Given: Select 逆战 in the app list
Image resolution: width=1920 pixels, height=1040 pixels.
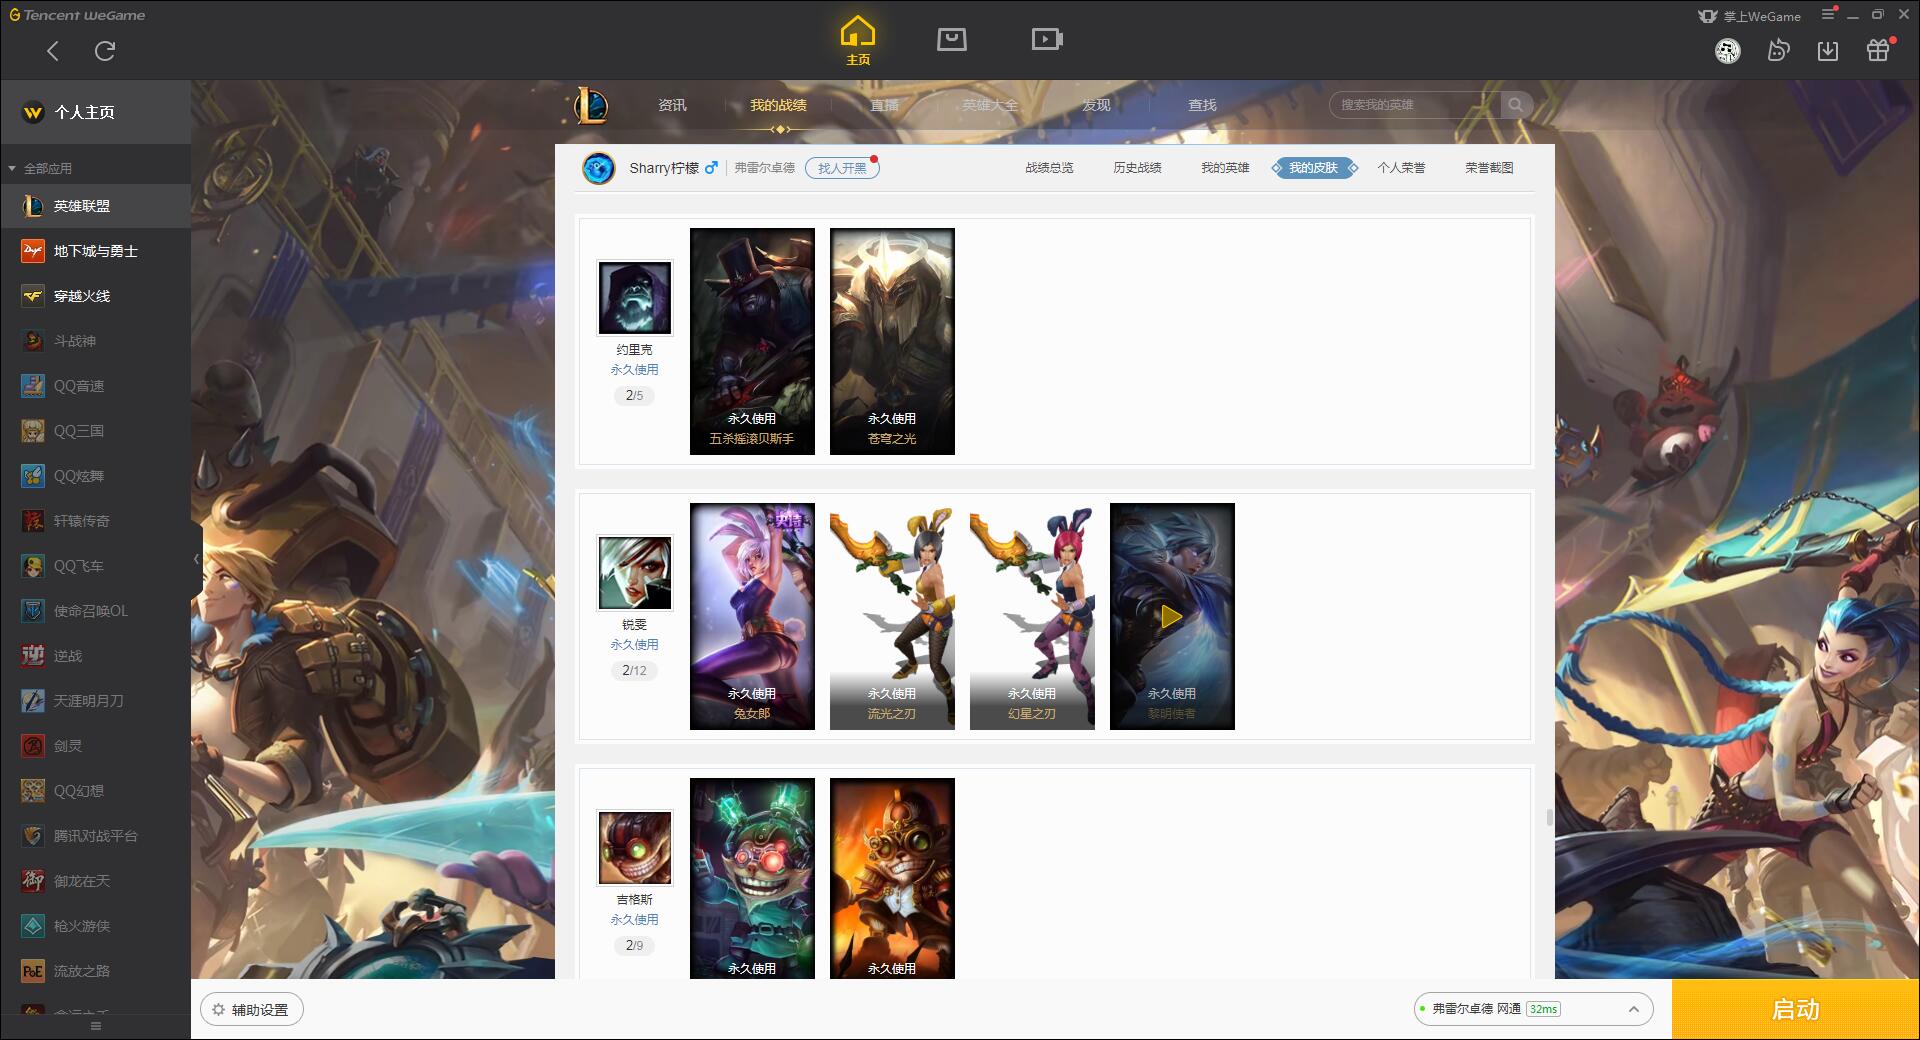Looking at the screenshot, I should point(95,656).
